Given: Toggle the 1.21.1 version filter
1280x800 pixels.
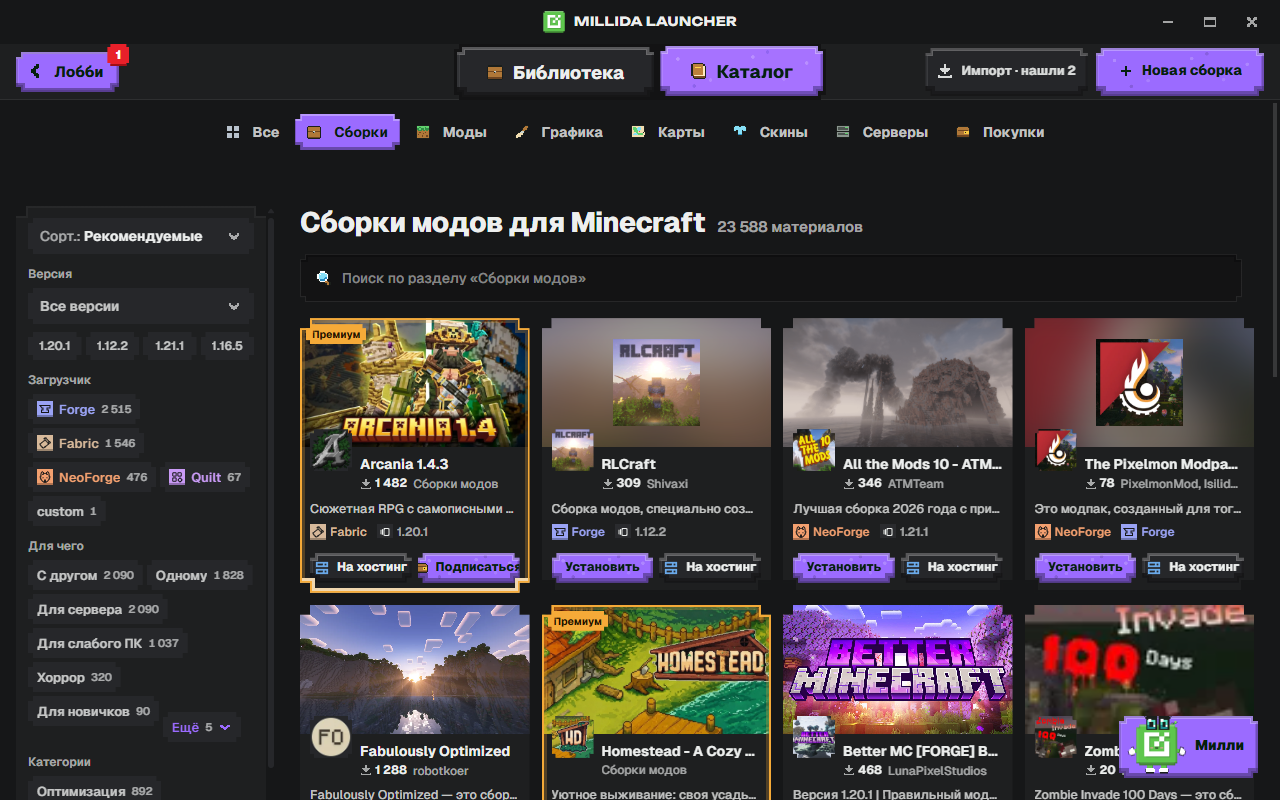Looking at the screenshot, I should point(169,346).
